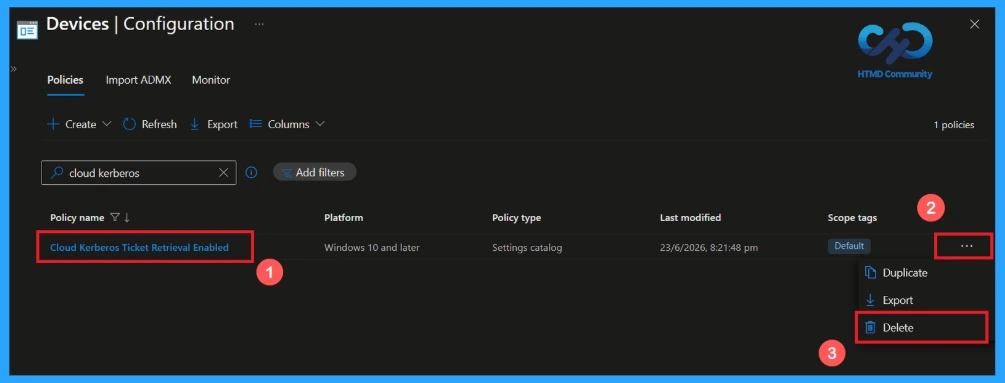1005x383 pixels.
Task: Click the Scope tags column header
Action: pyautogui.click(x=852, y=218)
